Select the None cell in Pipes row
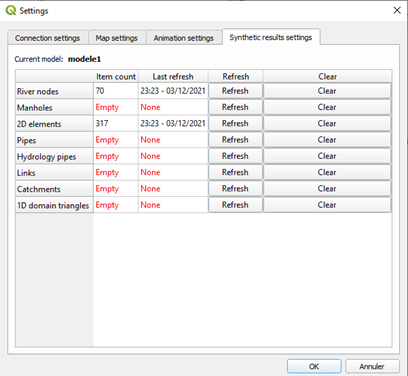Image resolution: width=408 pixels, height=376 pixels. point(173,140)
